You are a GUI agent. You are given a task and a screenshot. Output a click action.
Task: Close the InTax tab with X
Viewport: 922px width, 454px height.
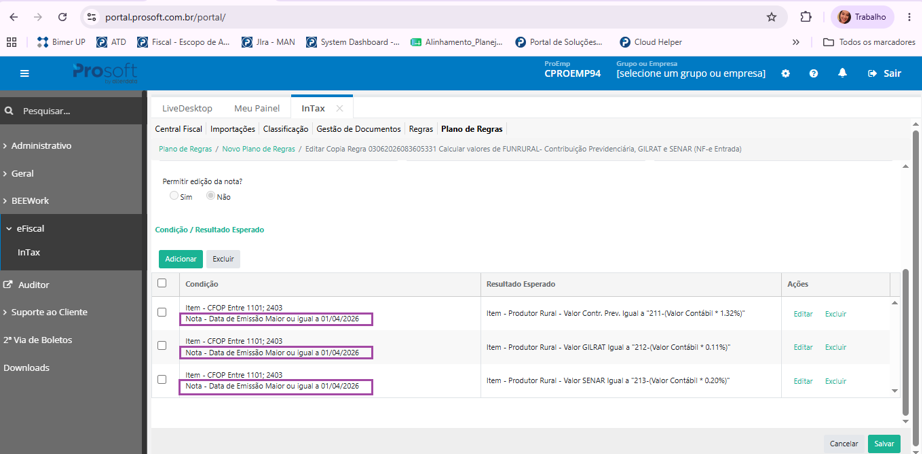point(339,108)
